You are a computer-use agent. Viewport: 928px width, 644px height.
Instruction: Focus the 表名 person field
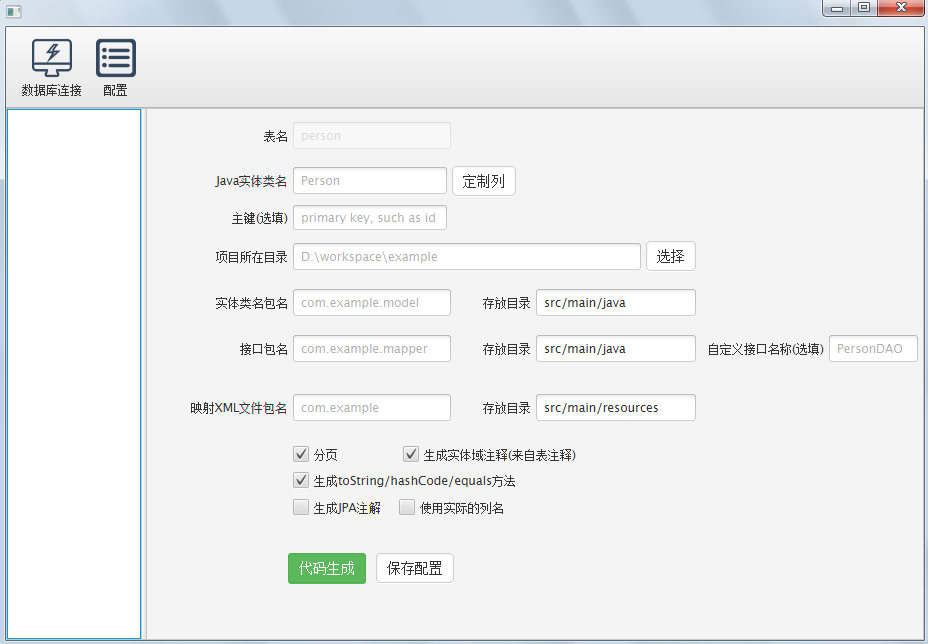[372, 136]
